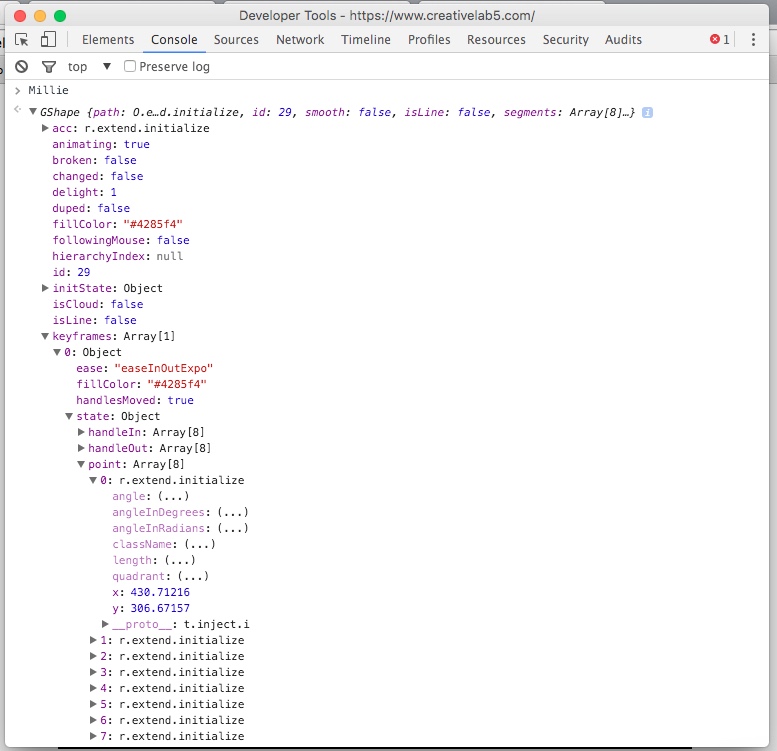Evaluate the length (...) getter
Screen dimensions: 777x751
coord(180,560)
